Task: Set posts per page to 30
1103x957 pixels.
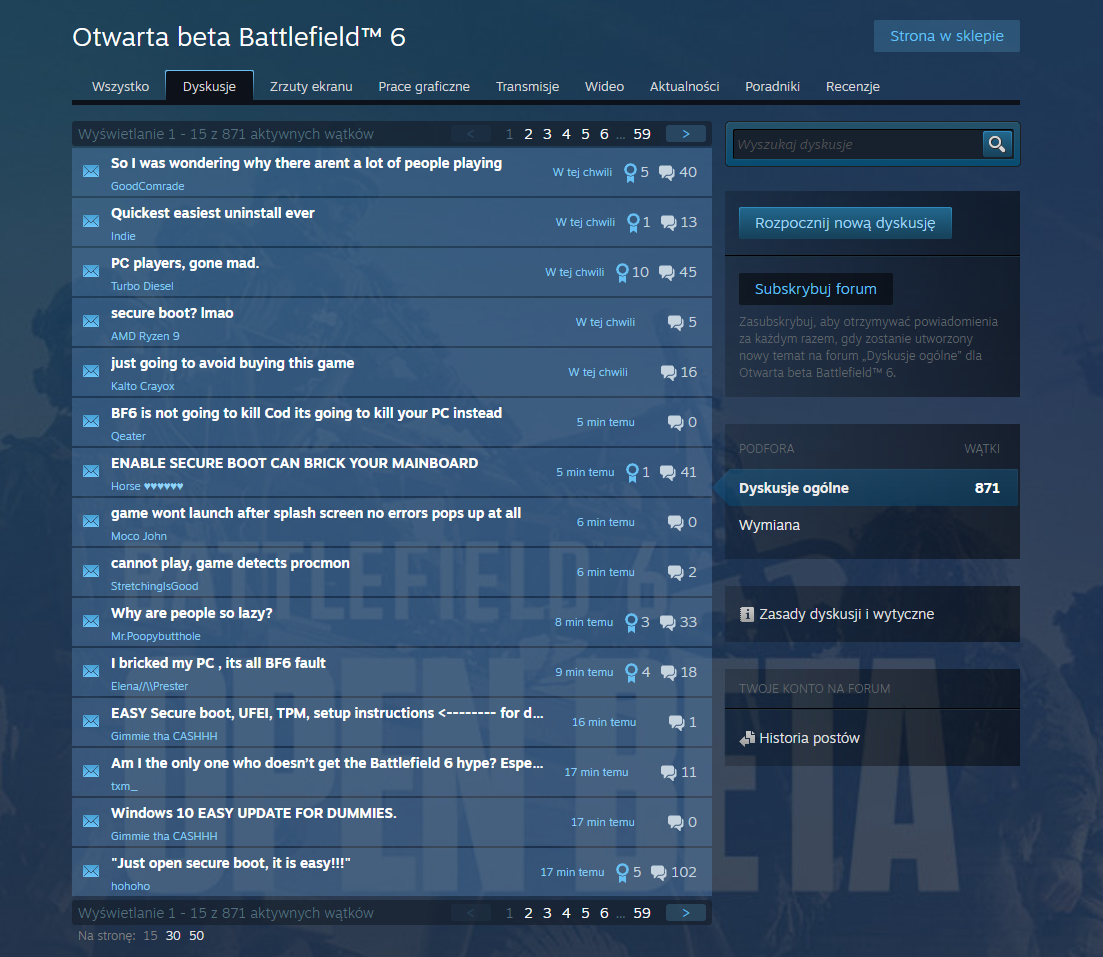Action: click(x=173, y=936)
